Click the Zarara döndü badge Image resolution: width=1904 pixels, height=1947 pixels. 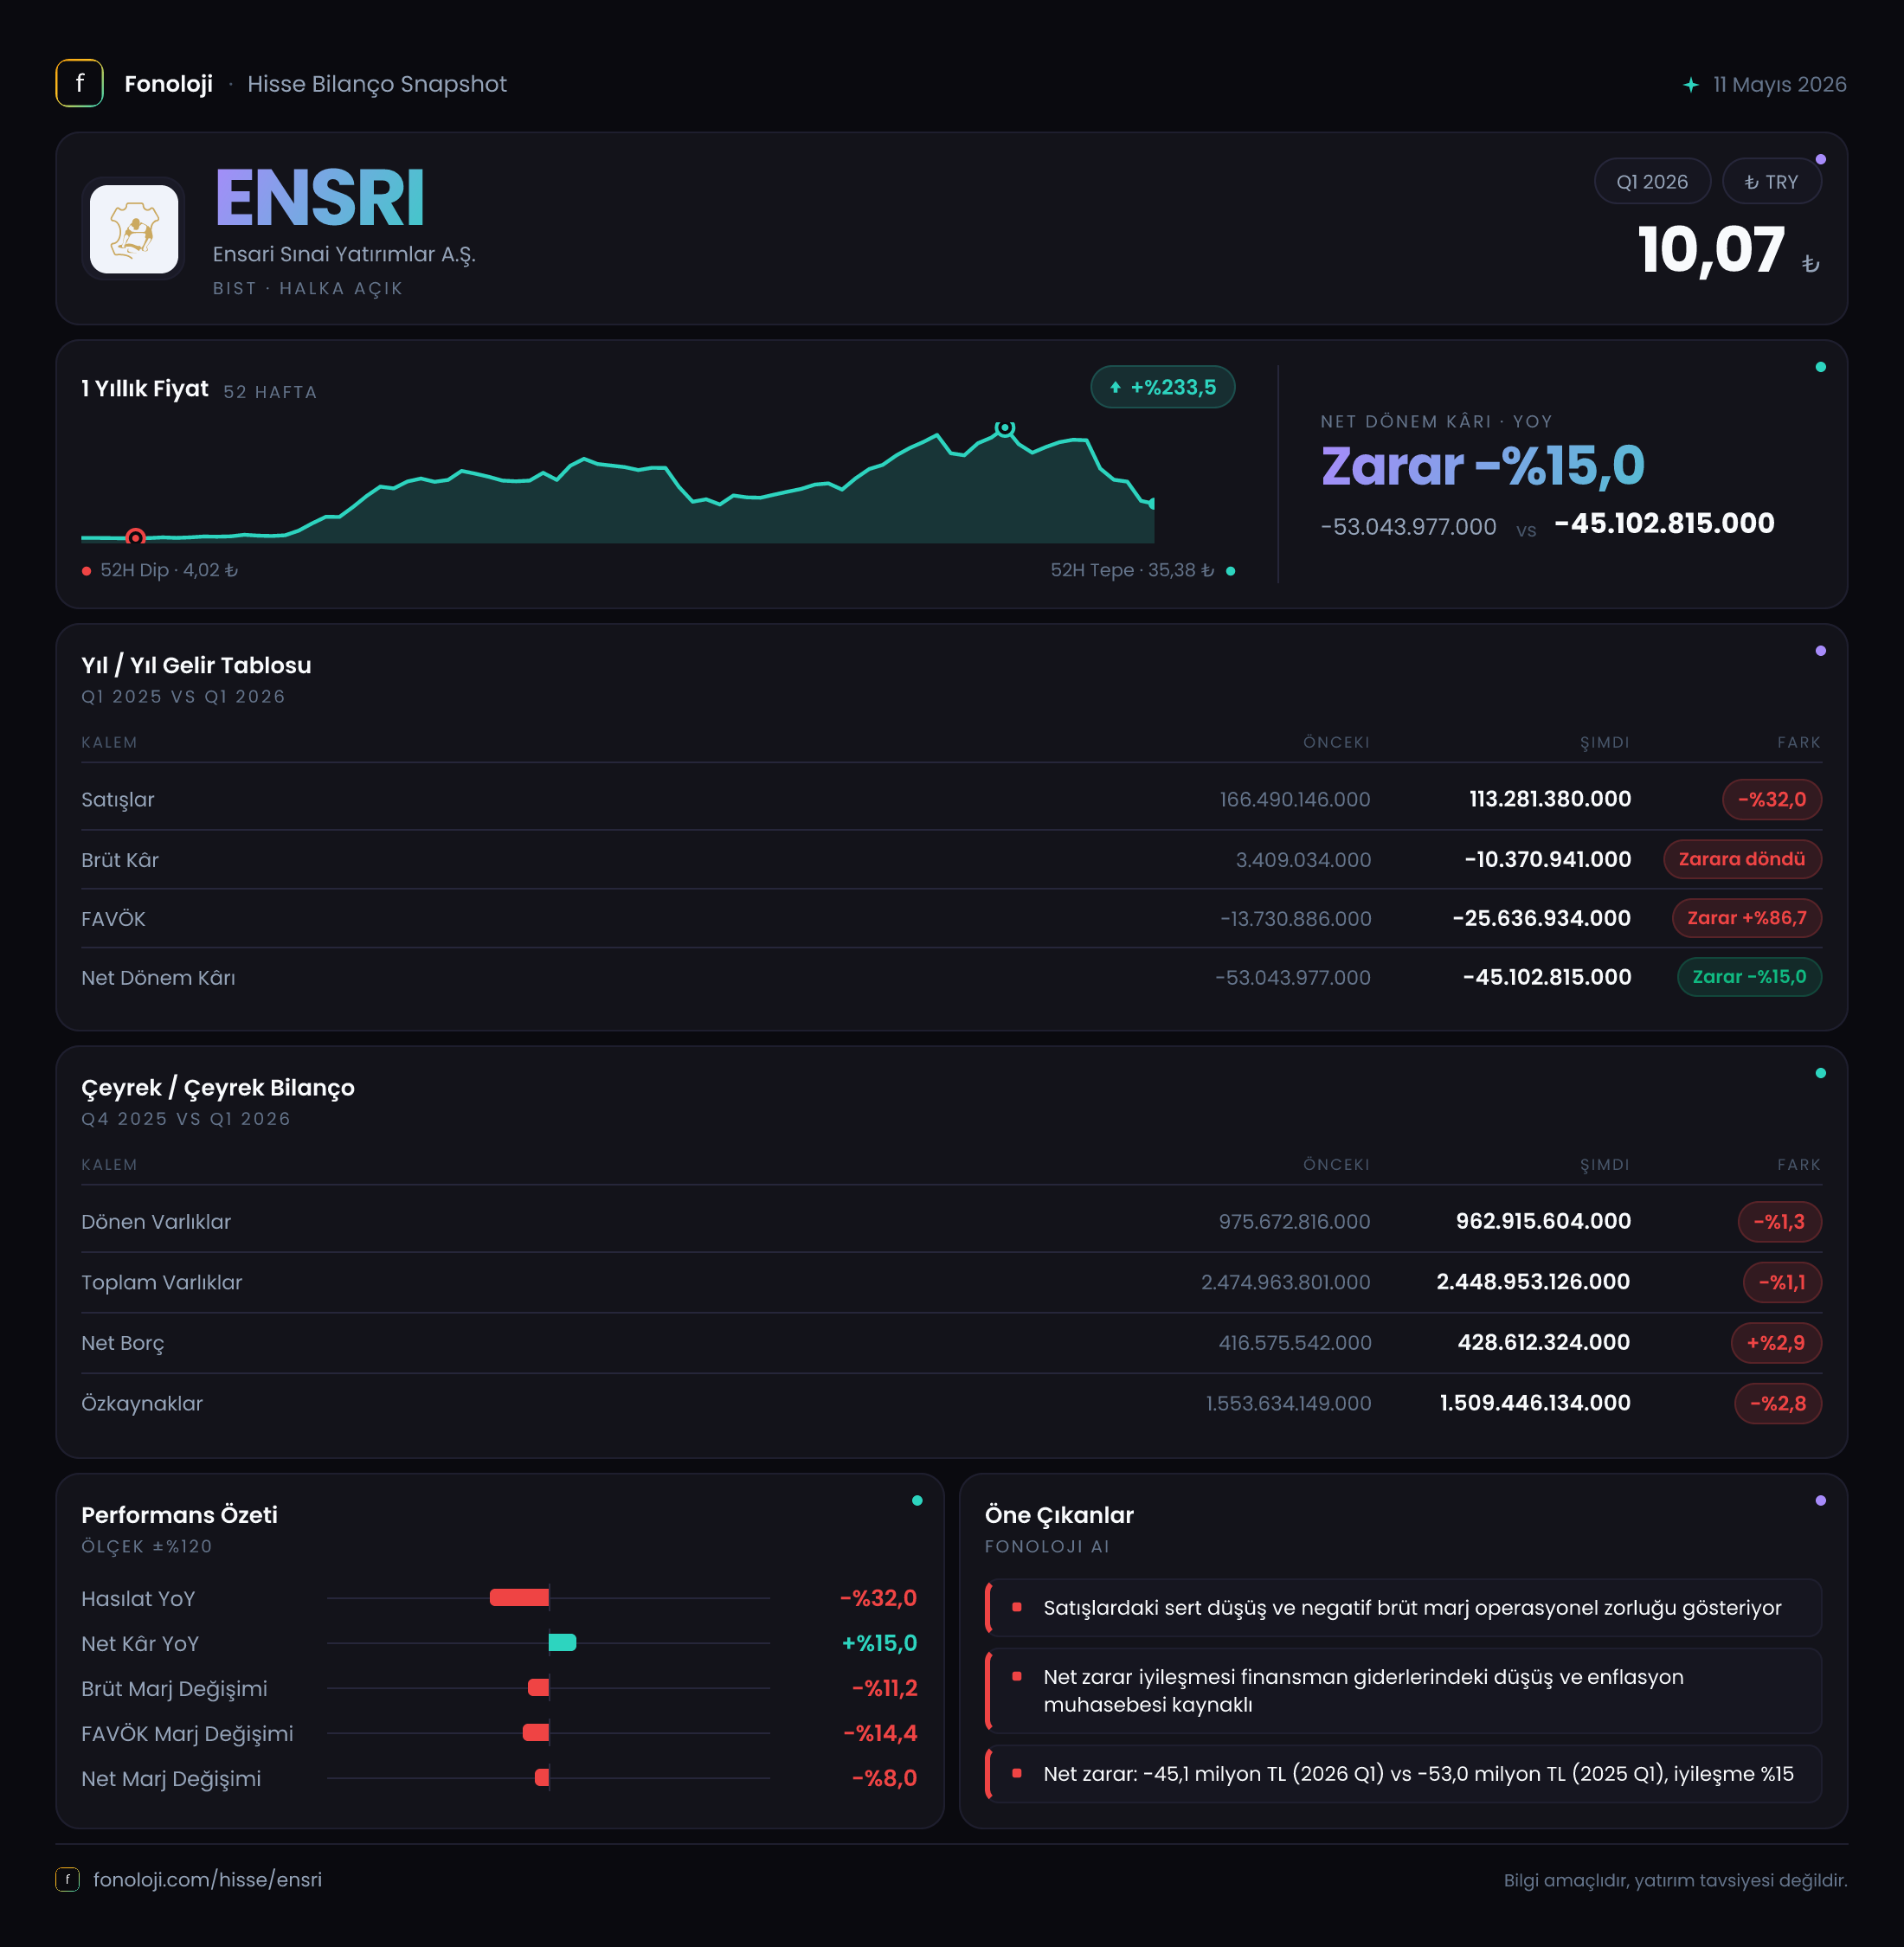coord(1742,860)
